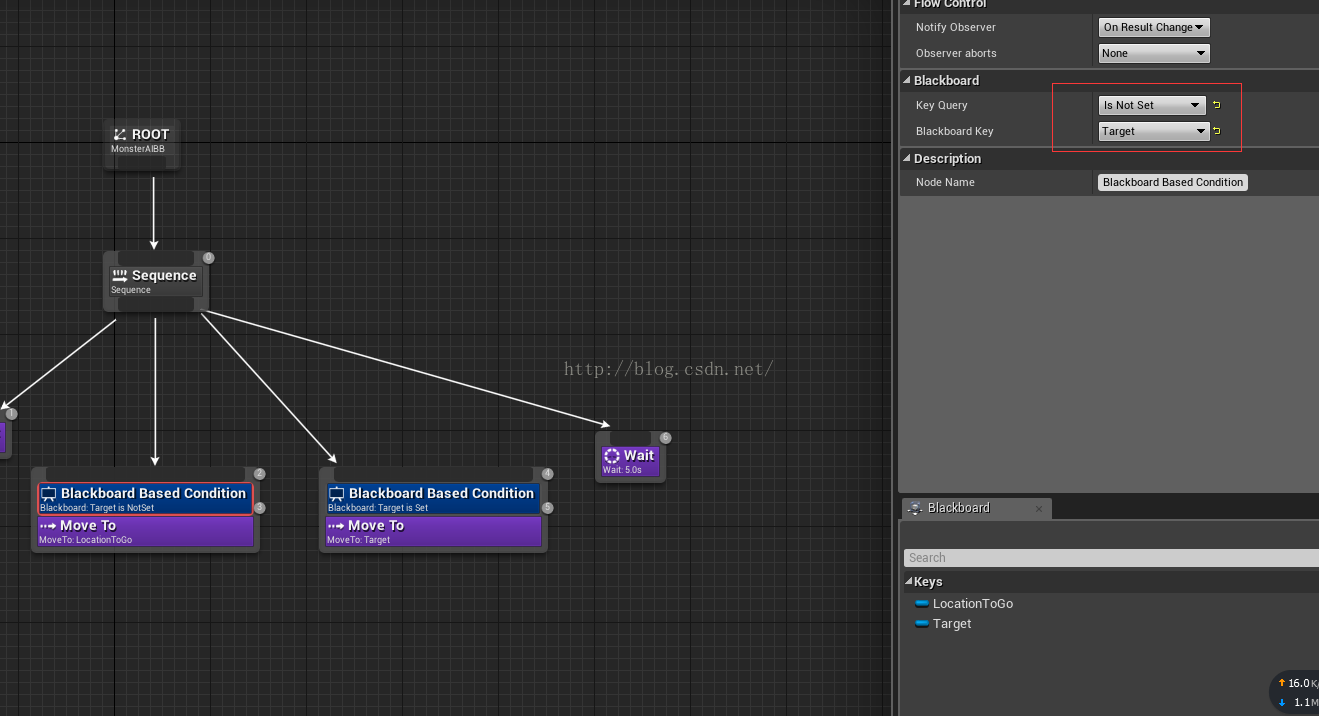Image resolution: width=1319 pixels, height=716 pixels.
Task: Select the Sequence composite node icon
Action: pyautogui.click(x=120, y=275)
